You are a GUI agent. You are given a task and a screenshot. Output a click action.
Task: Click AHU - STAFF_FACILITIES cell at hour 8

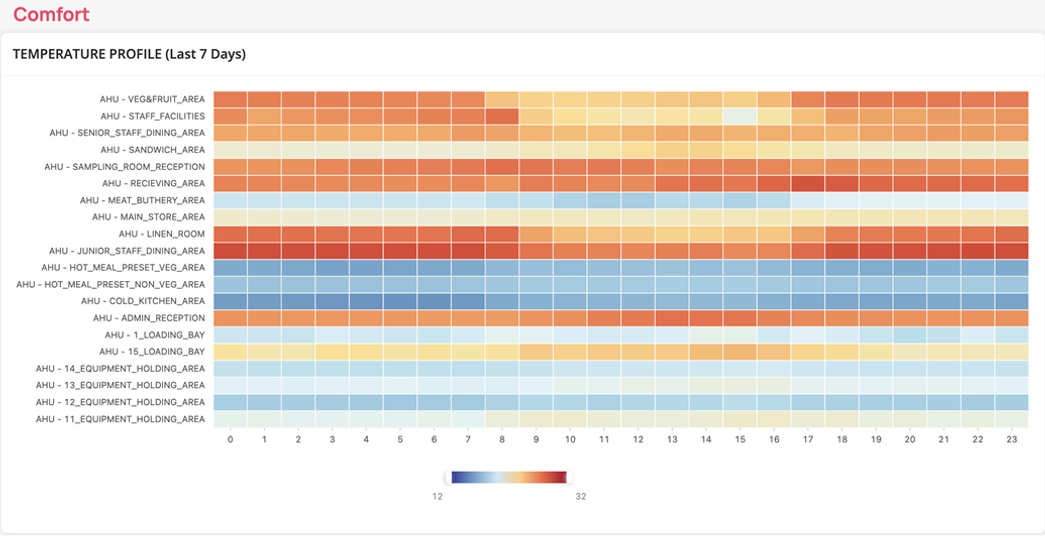click(503, 116)
